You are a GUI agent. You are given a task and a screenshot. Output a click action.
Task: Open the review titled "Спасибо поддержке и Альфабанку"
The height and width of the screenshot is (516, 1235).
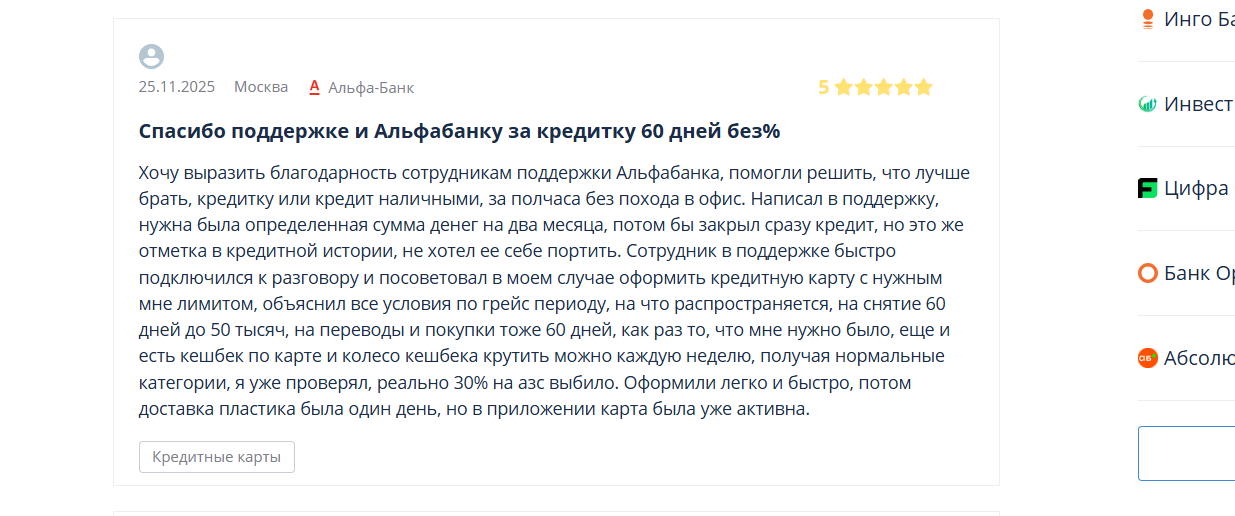point(459,131)
